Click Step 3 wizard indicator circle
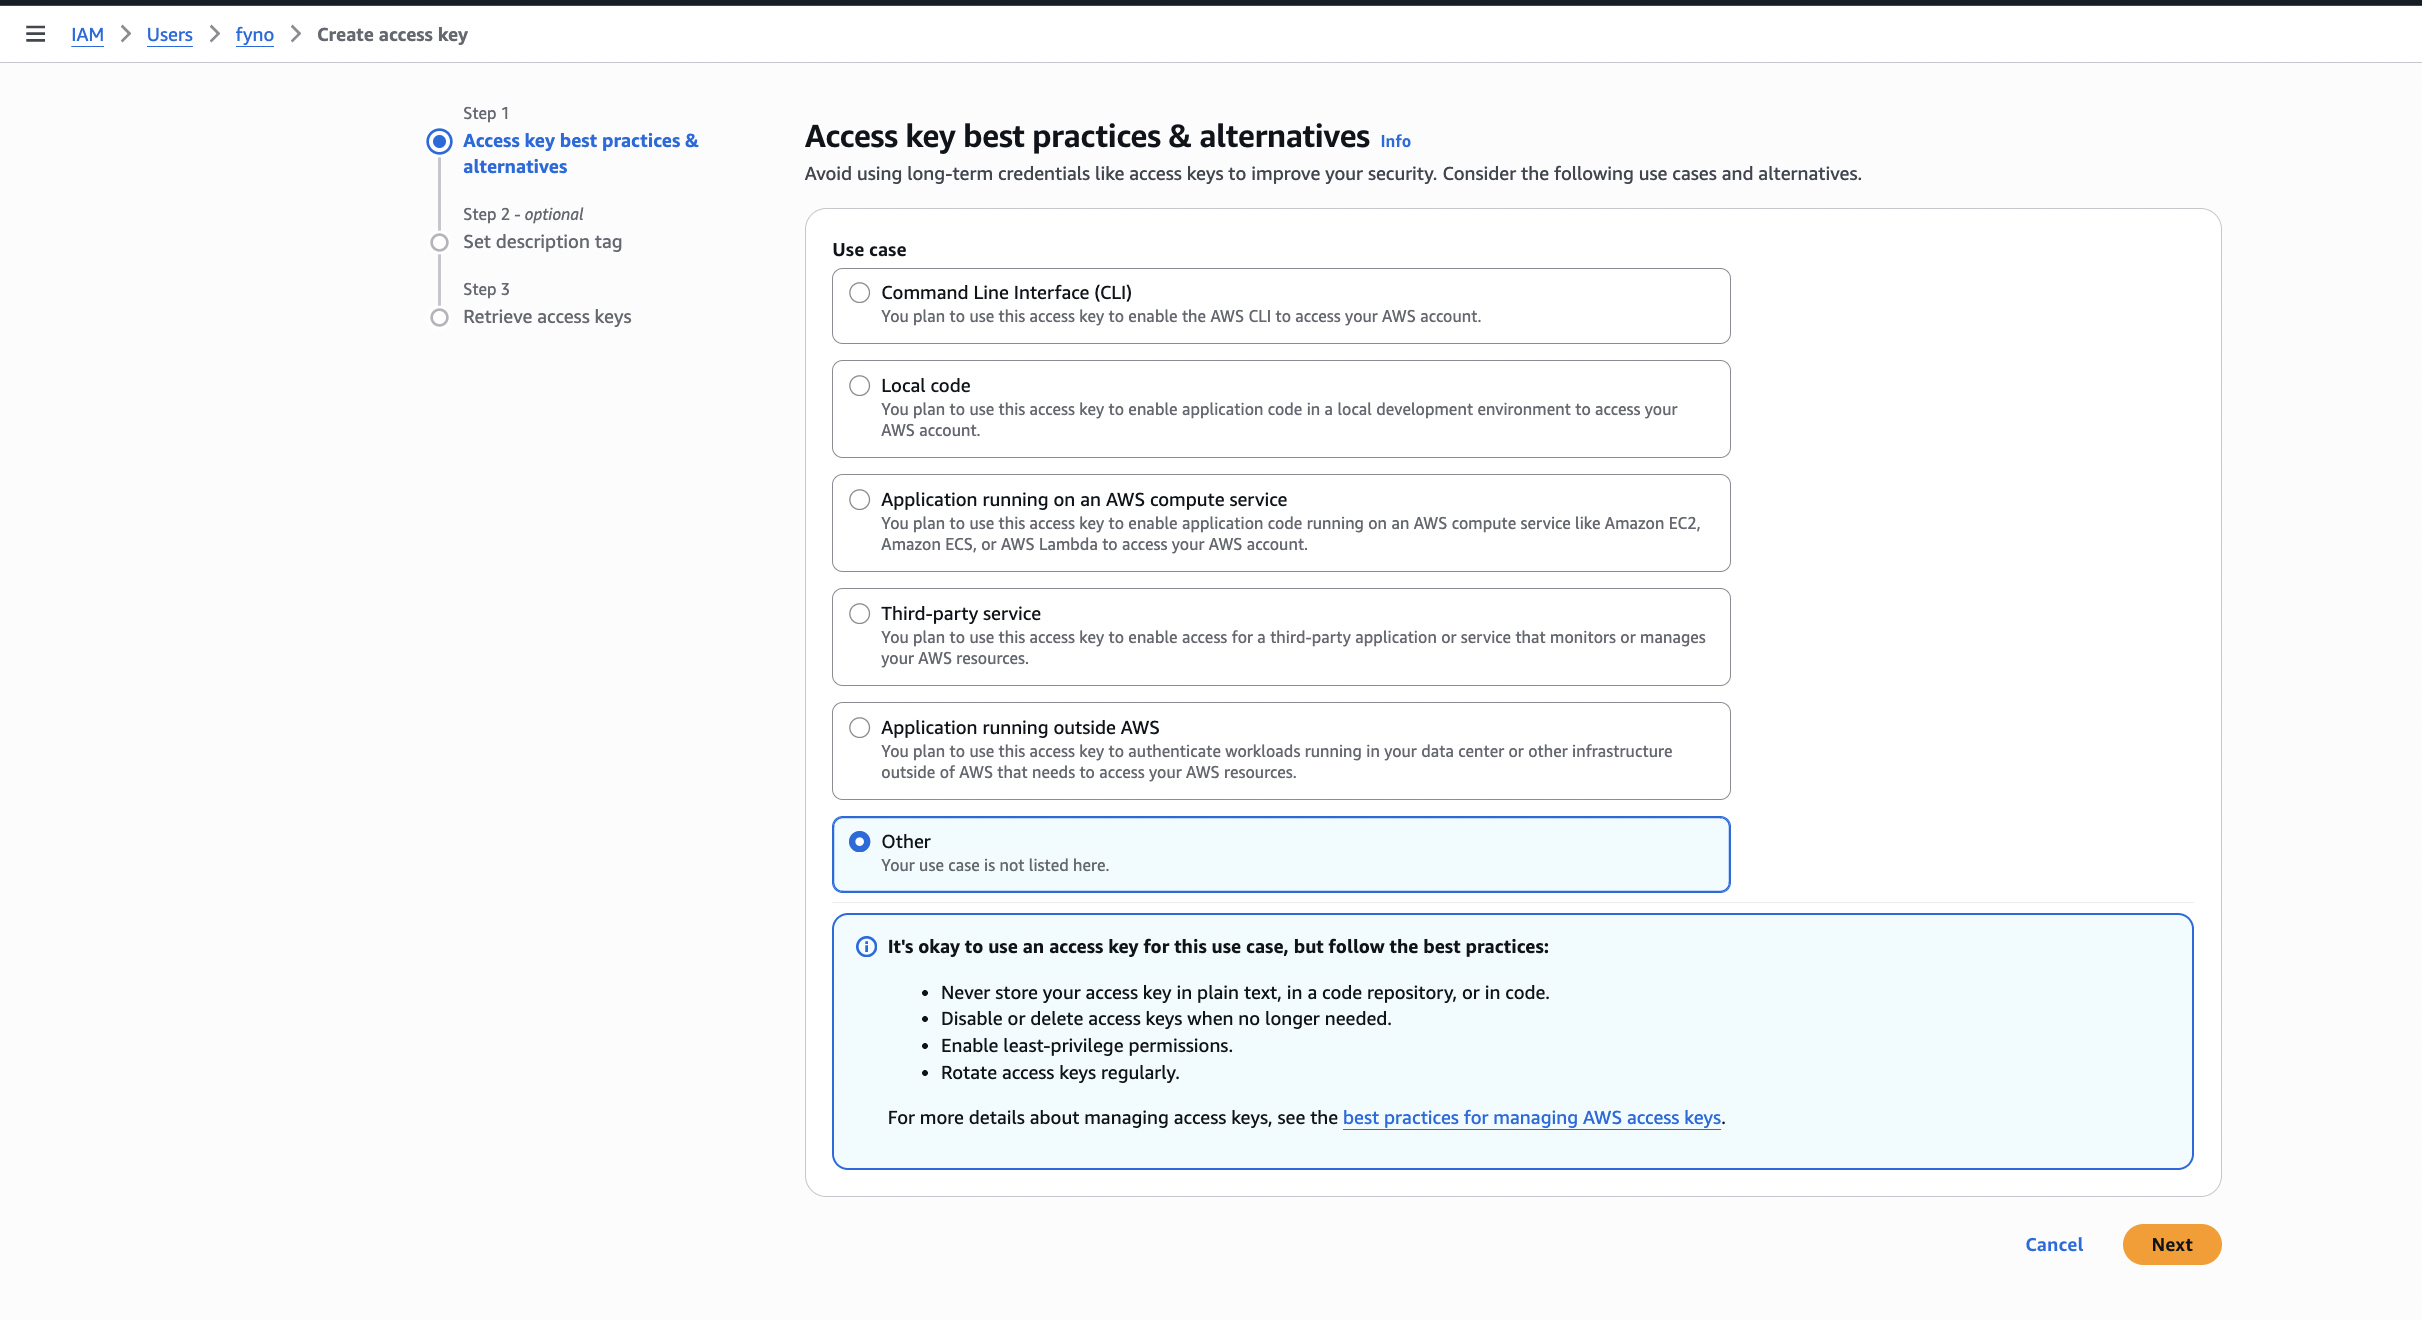The image size is (2422, 1320). (439, 317)
